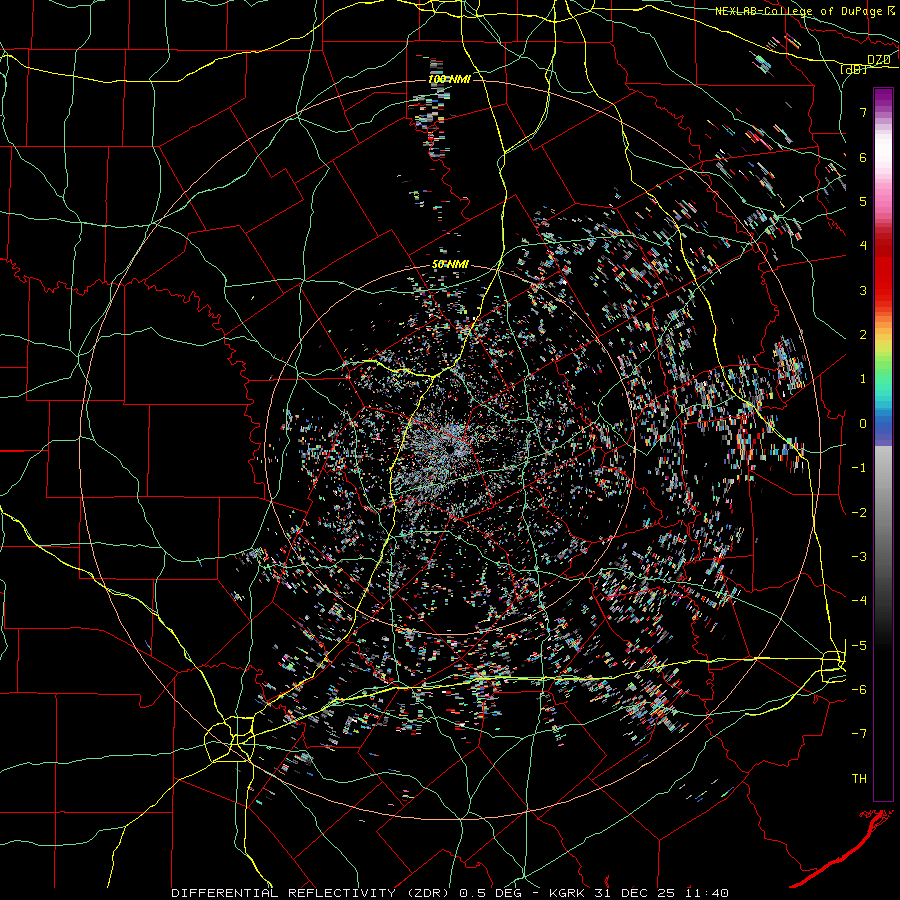Click the 0 tick label on the color scale
Image resolution: width=900 pixels, height=900 pixels.
point(863,424)
